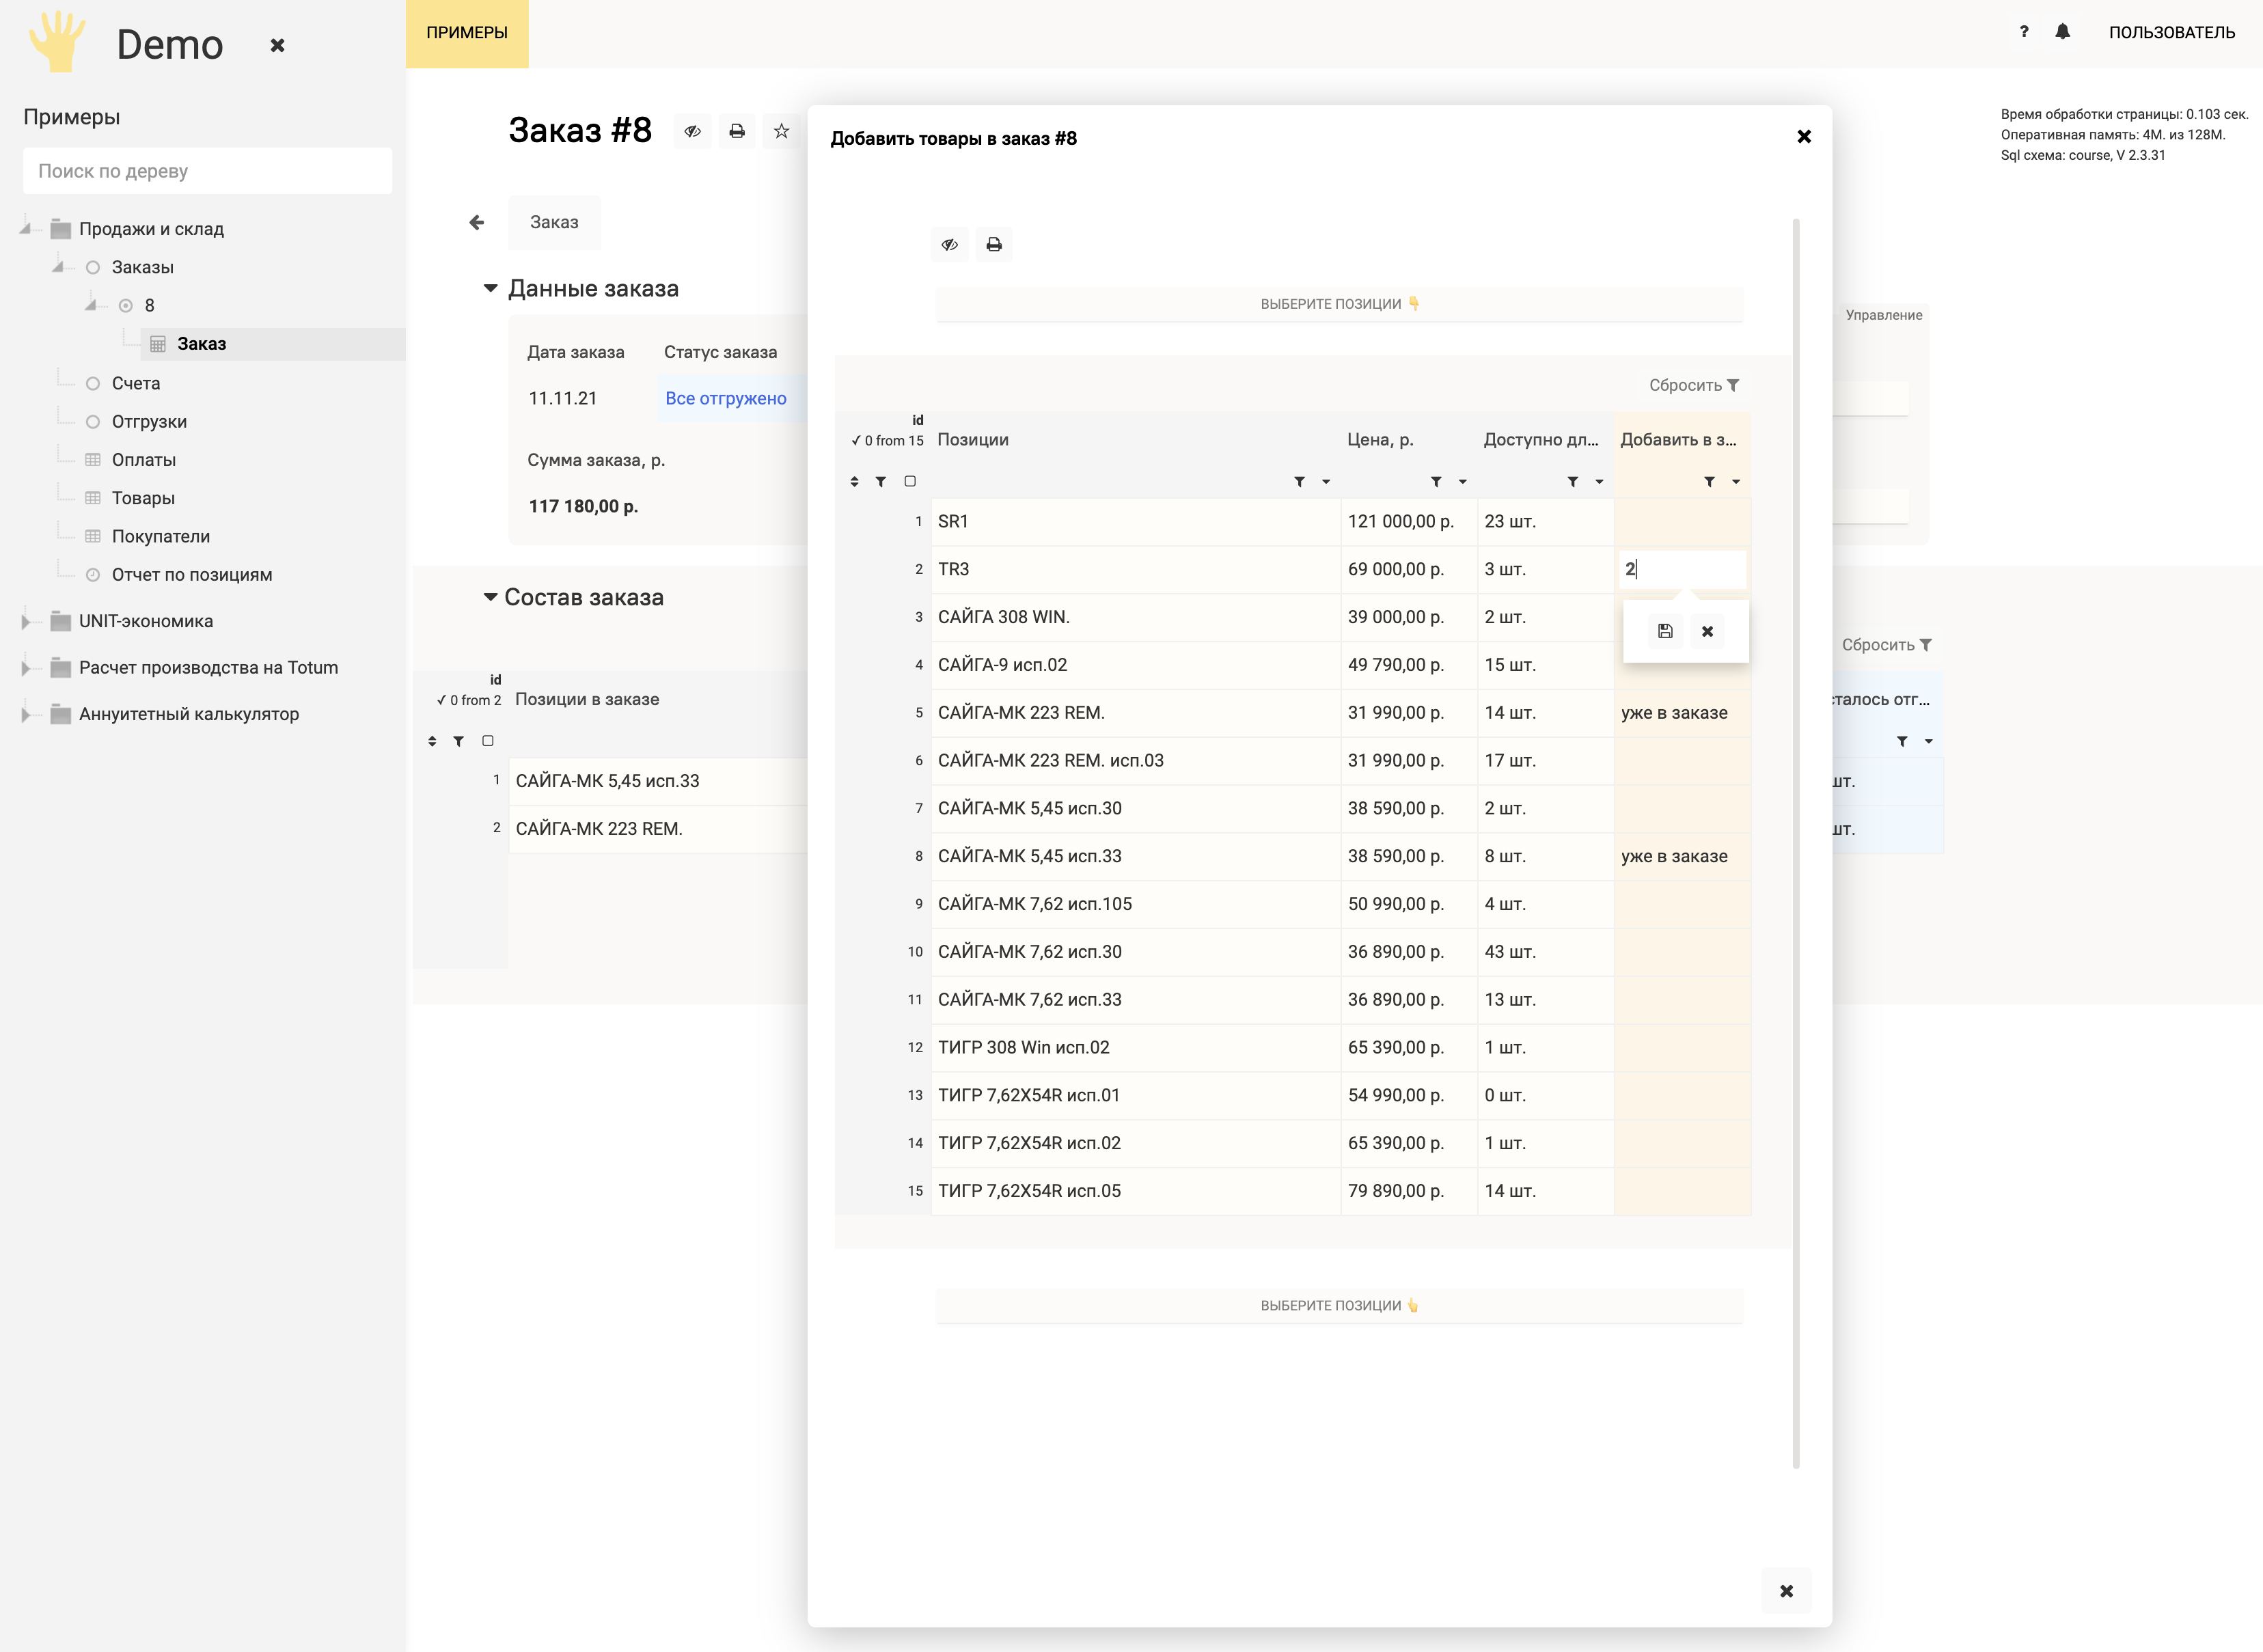
Task: Click filter icon in Осталось отг column
Action: 1902,741
